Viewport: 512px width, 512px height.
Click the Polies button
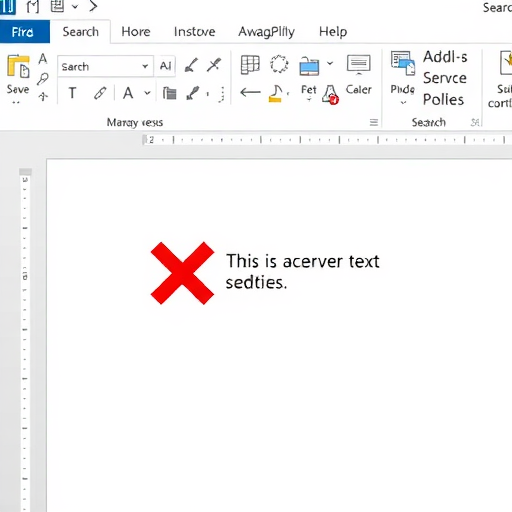coord(443,99)
